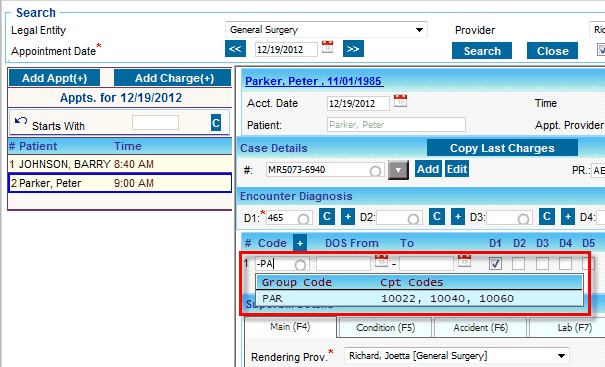
Task: Select PAR group code suggestion row
Action: click(419, 298)
